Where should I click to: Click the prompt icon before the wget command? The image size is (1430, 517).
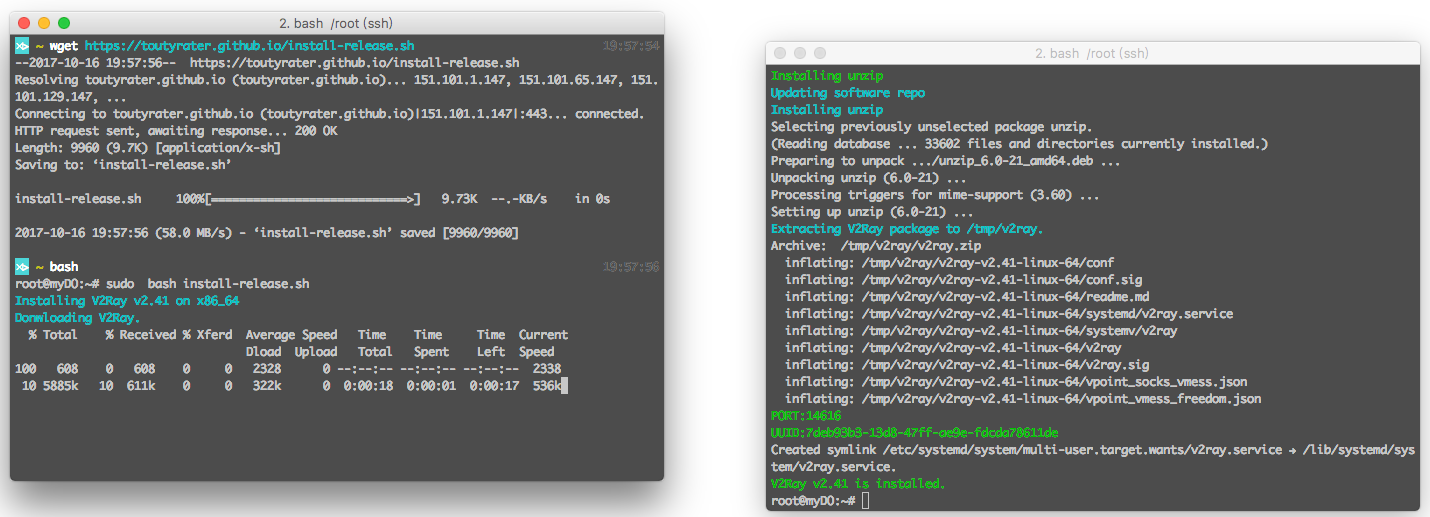tap(22, 46)
